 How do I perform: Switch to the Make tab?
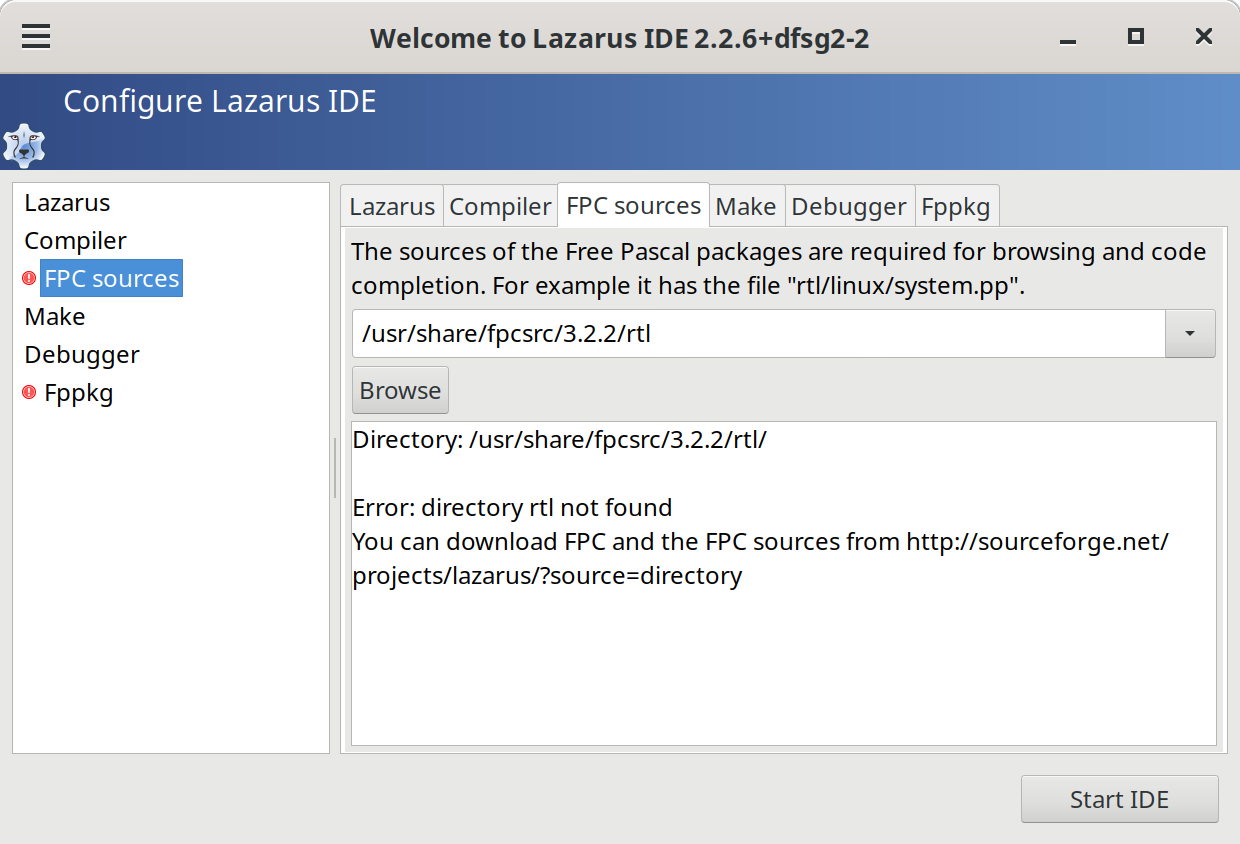click(746, 207)
